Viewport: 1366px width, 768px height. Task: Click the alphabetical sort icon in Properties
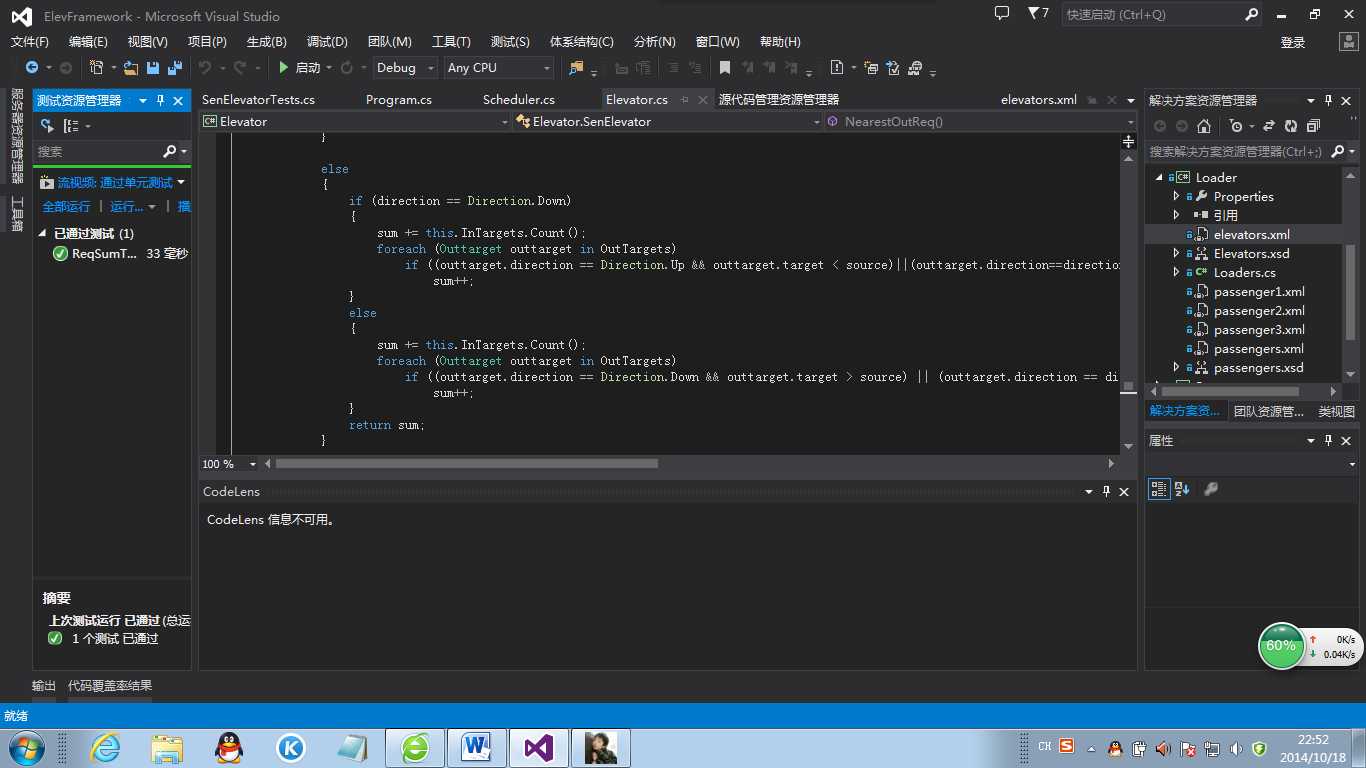point(1182,489)
